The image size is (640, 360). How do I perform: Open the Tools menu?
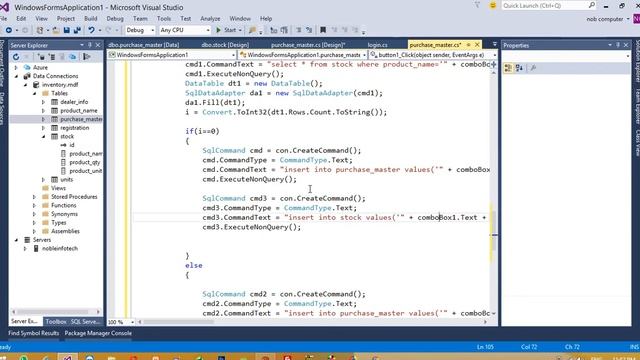point(164,18)
